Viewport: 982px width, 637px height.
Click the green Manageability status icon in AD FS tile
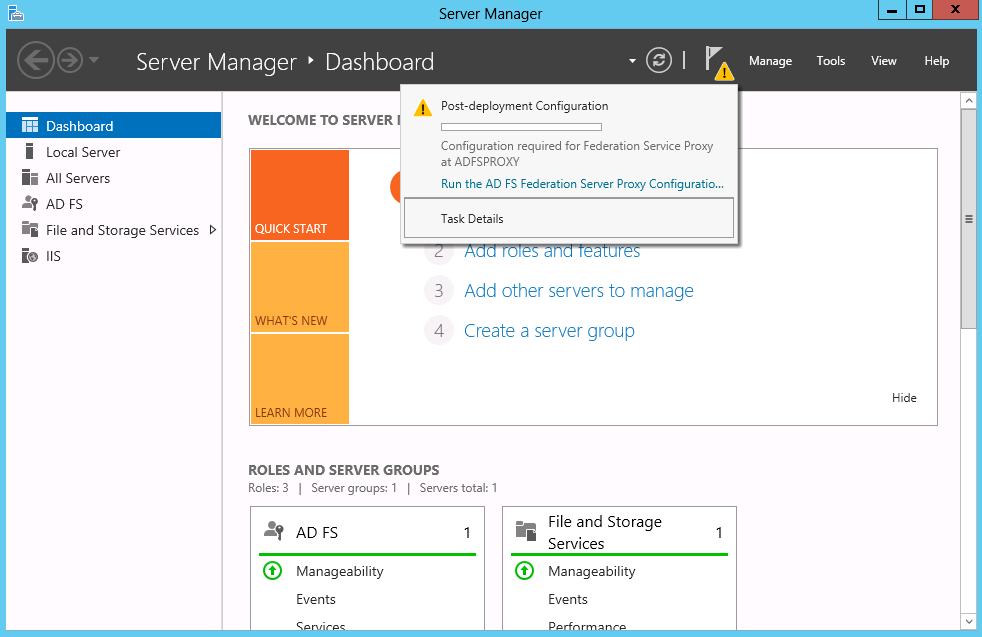[x=272, y=571]
